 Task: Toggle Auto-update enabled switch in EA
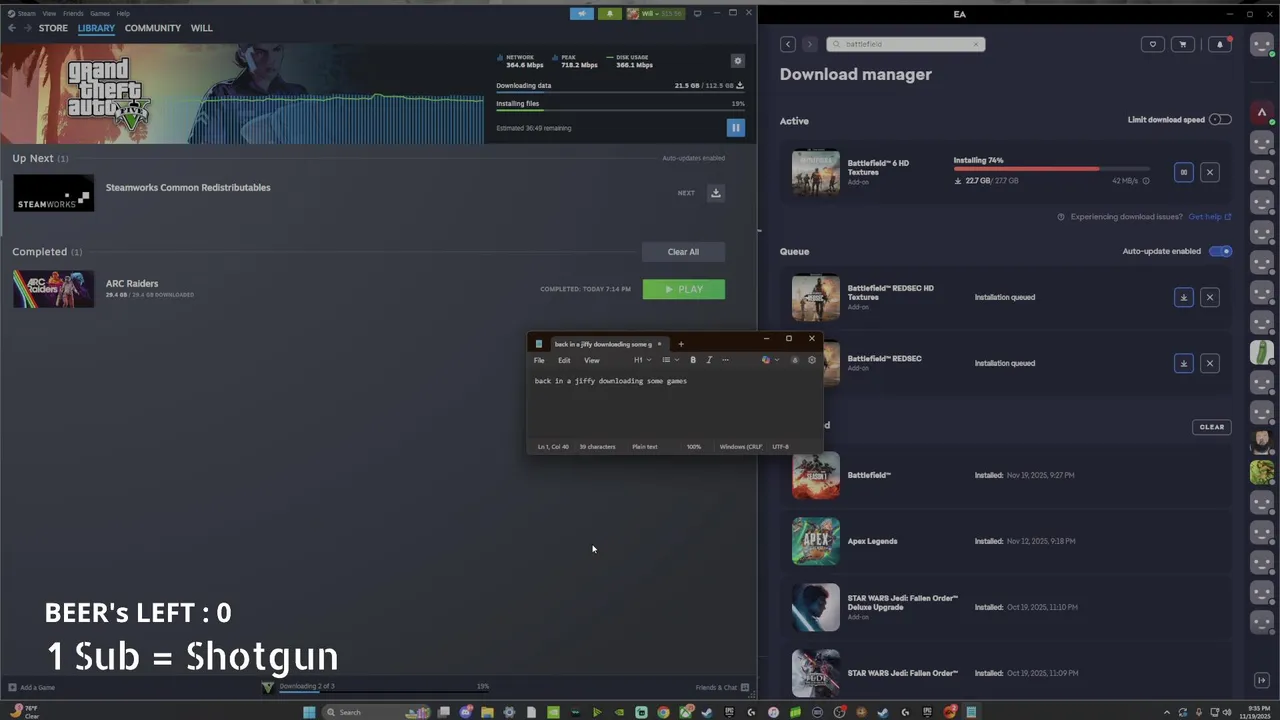tap(1221, 251)
